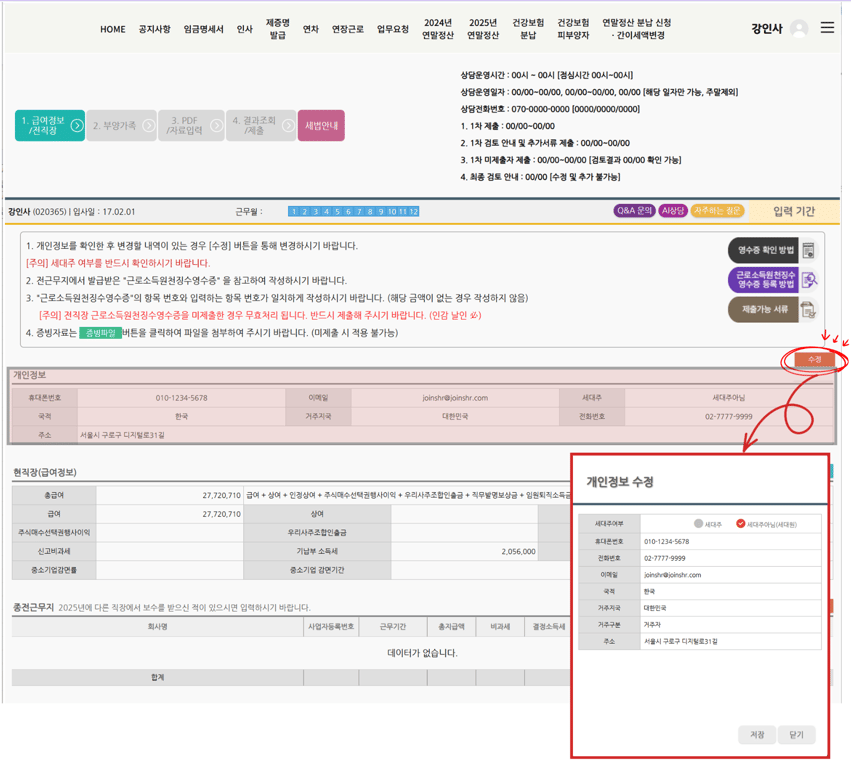The height and width of the screenshot is (768, 851).
Task: Click arrow icon on step 3 PDF/자료입력
Action: pos(217,125)
